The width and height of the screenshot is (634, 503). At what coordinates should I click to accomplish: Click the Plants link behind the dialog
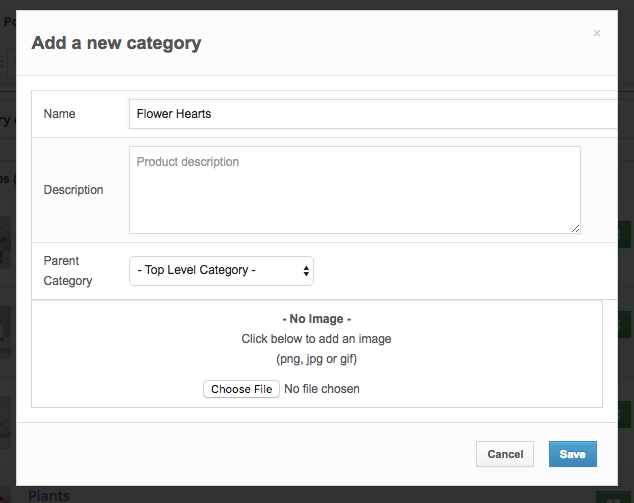(49, 496)
